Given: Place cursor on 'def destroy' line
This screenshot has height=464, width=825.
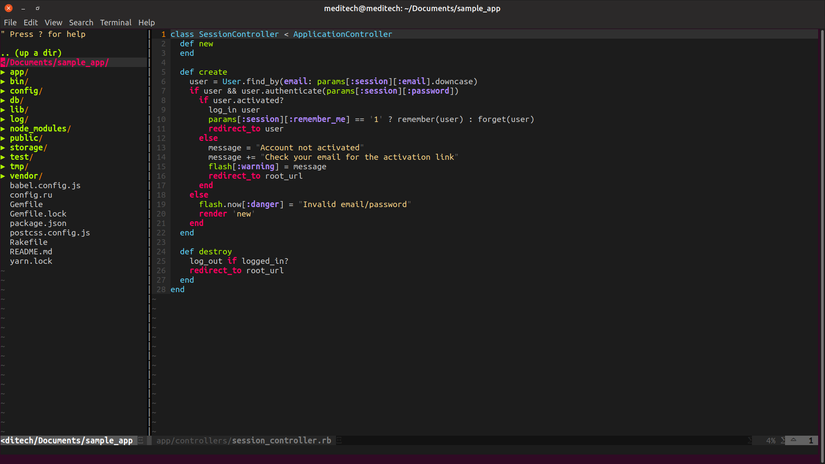Looking at the screenshot, I should click(x=205, y=252).
